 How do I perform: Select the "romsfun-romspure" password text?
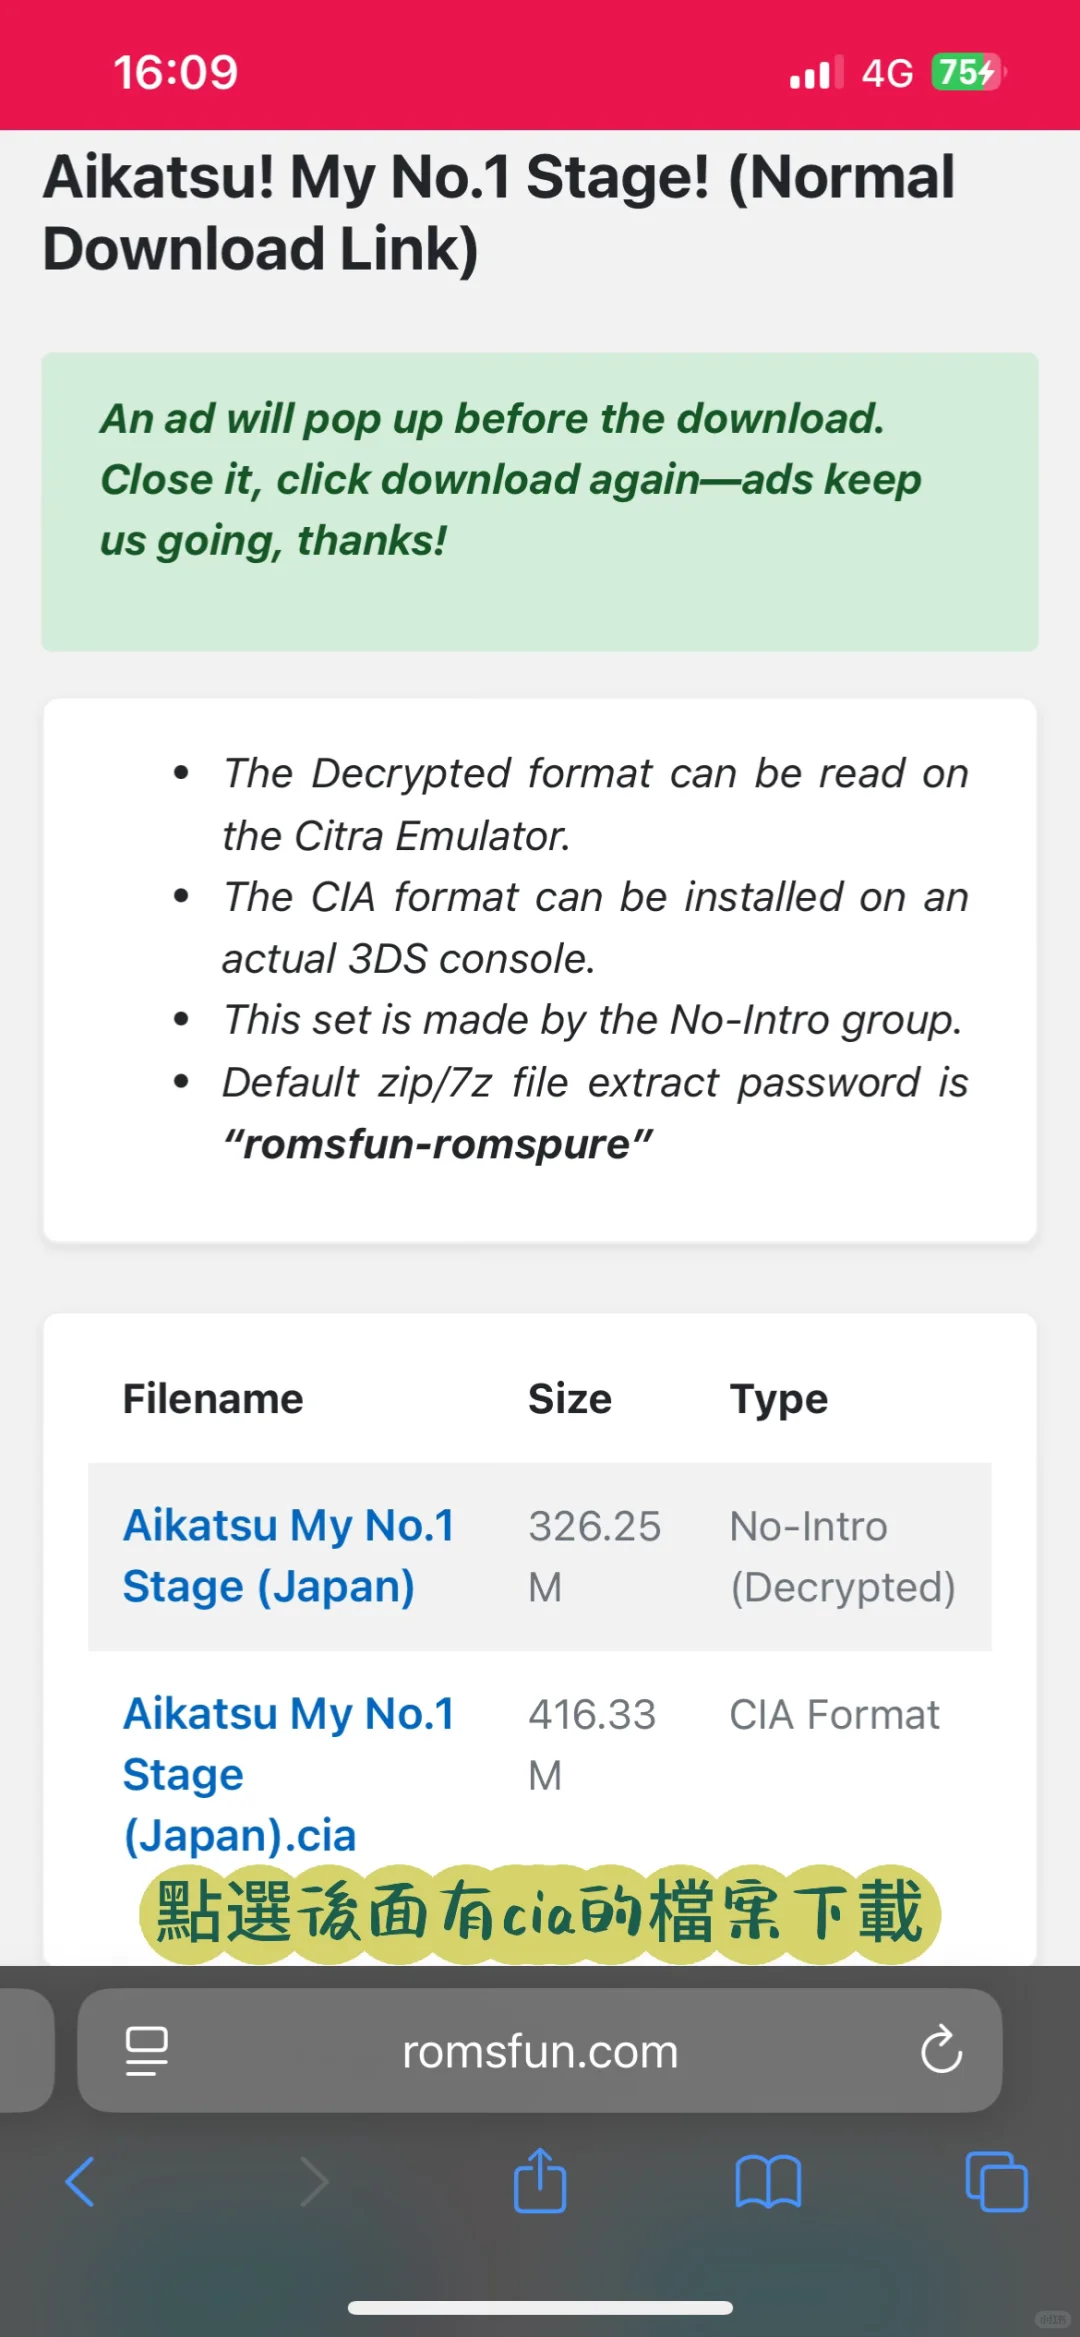tap(438, 1144)
